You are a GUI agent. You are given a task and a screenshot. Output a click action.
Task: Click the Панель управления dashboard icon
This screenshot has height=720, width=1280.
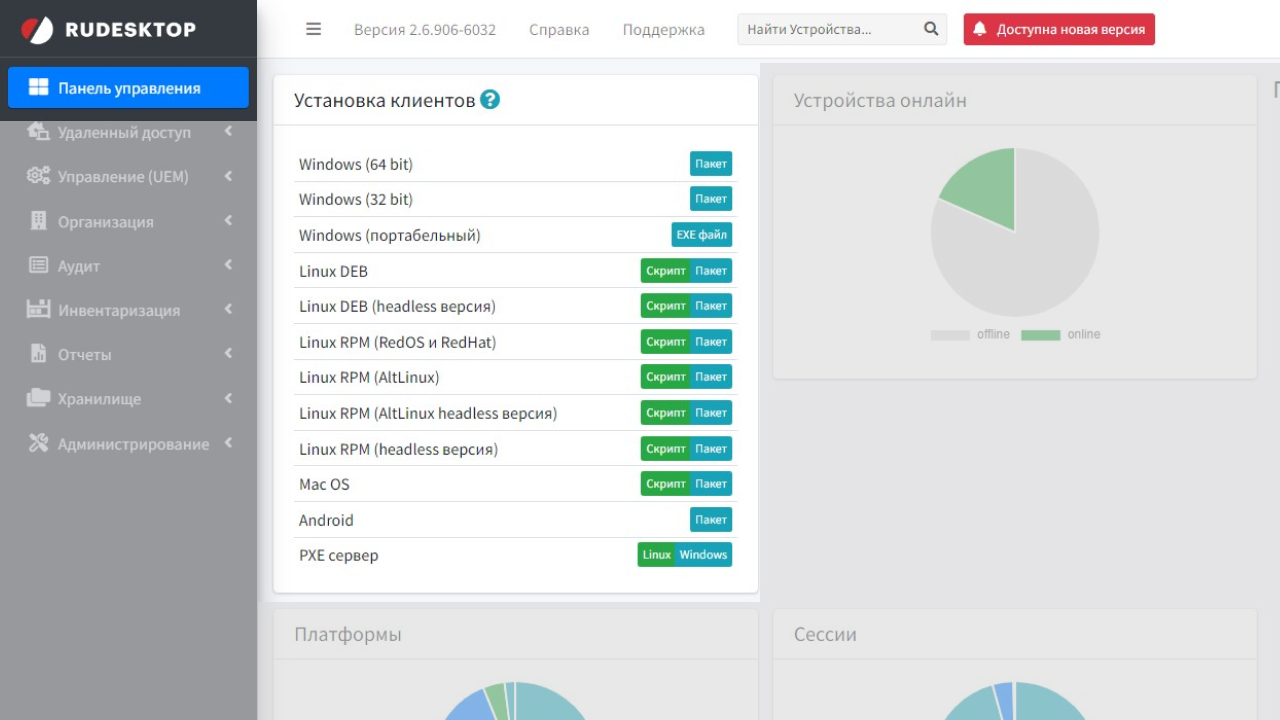(x=38, y=87)
